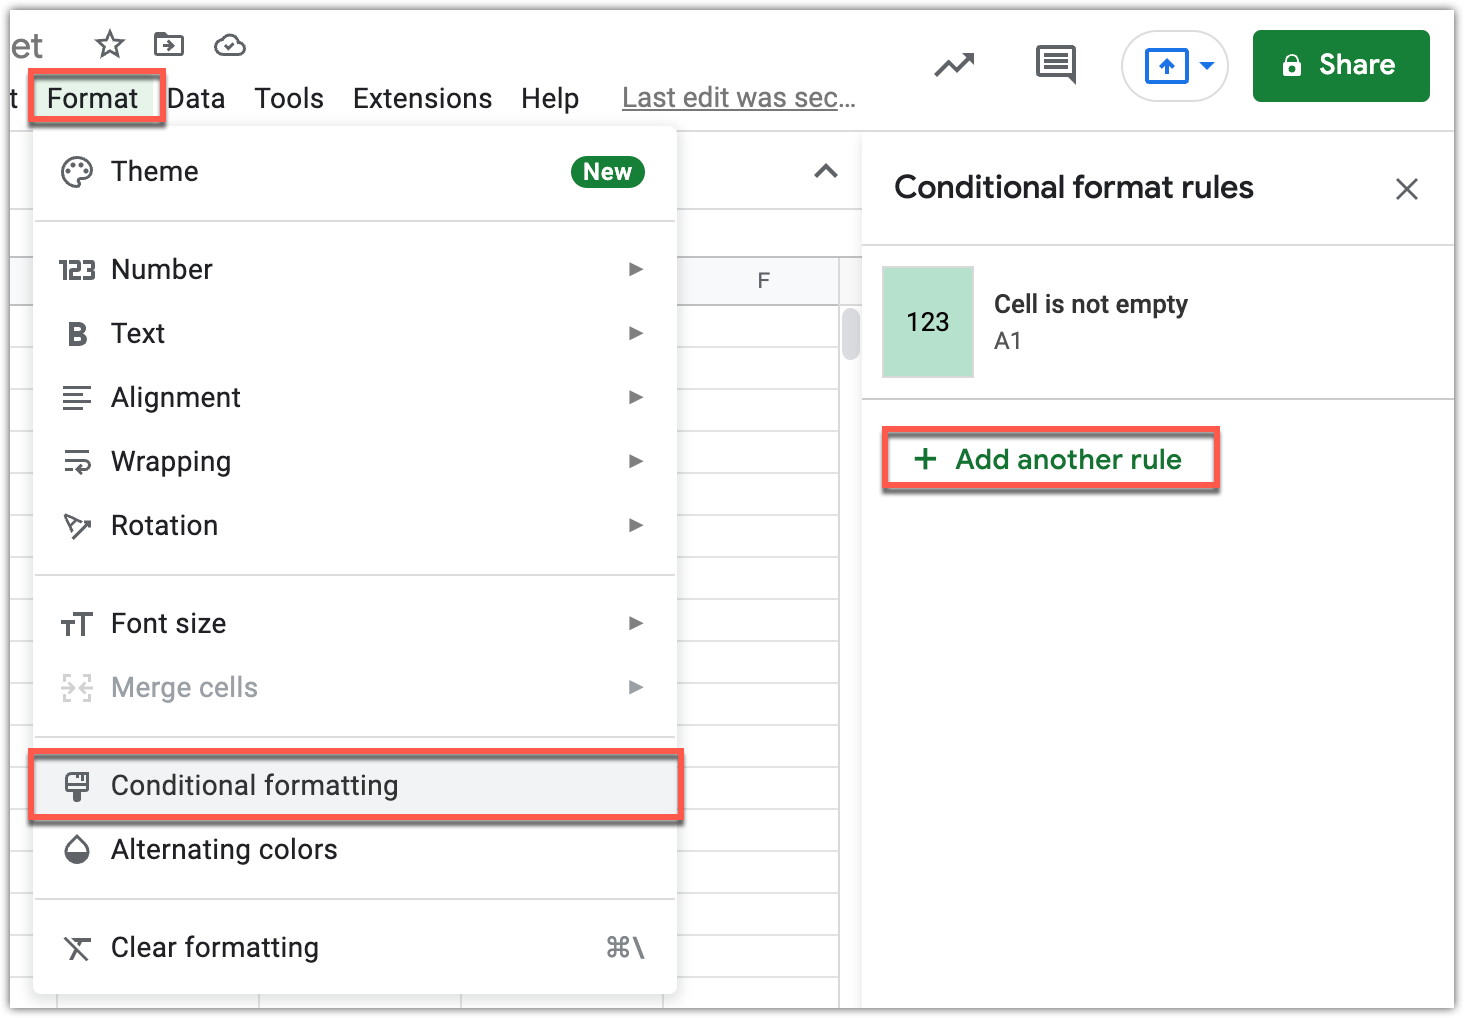Screen dimensions: 1464x1018
Task: Open the Data menu
Action: (x=196, y=97)
